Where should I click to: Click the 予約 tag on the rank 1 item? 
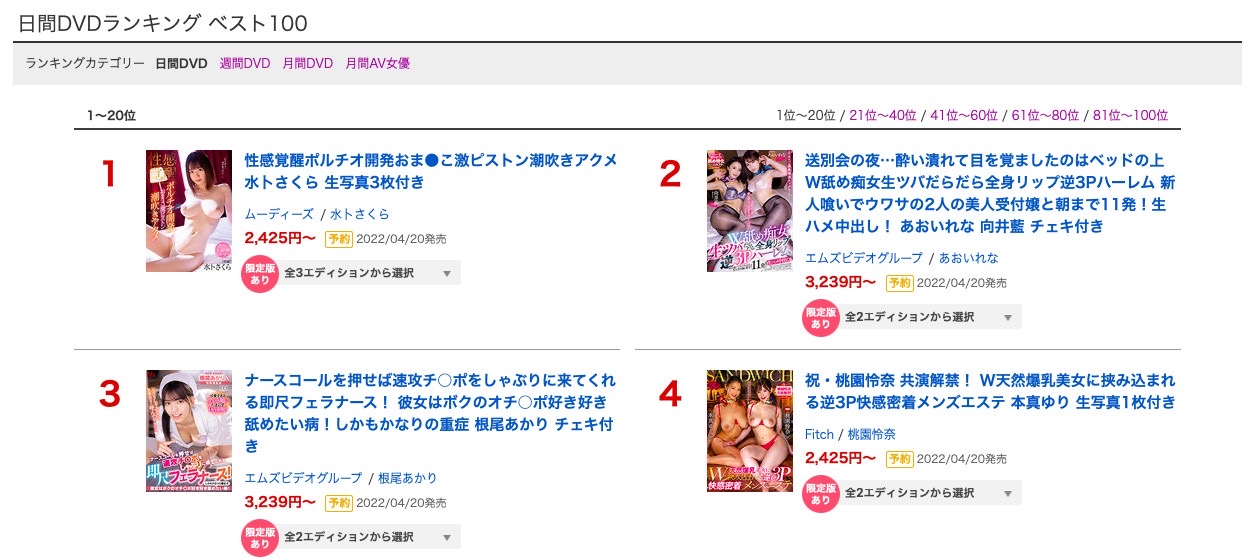pos(338,238)
